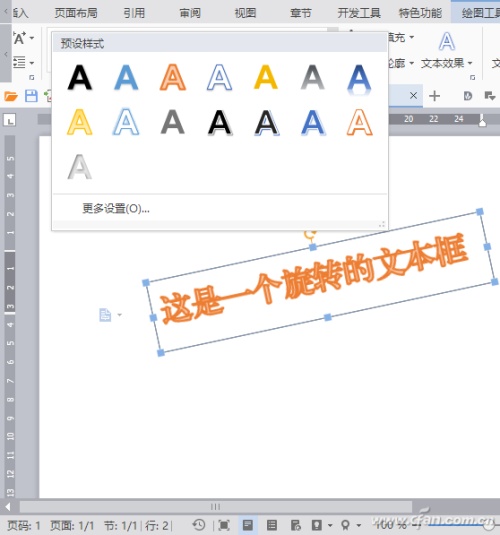Switch to the 视图 tab
This screenshot has width=500, height=535.
tap(245, 13)
